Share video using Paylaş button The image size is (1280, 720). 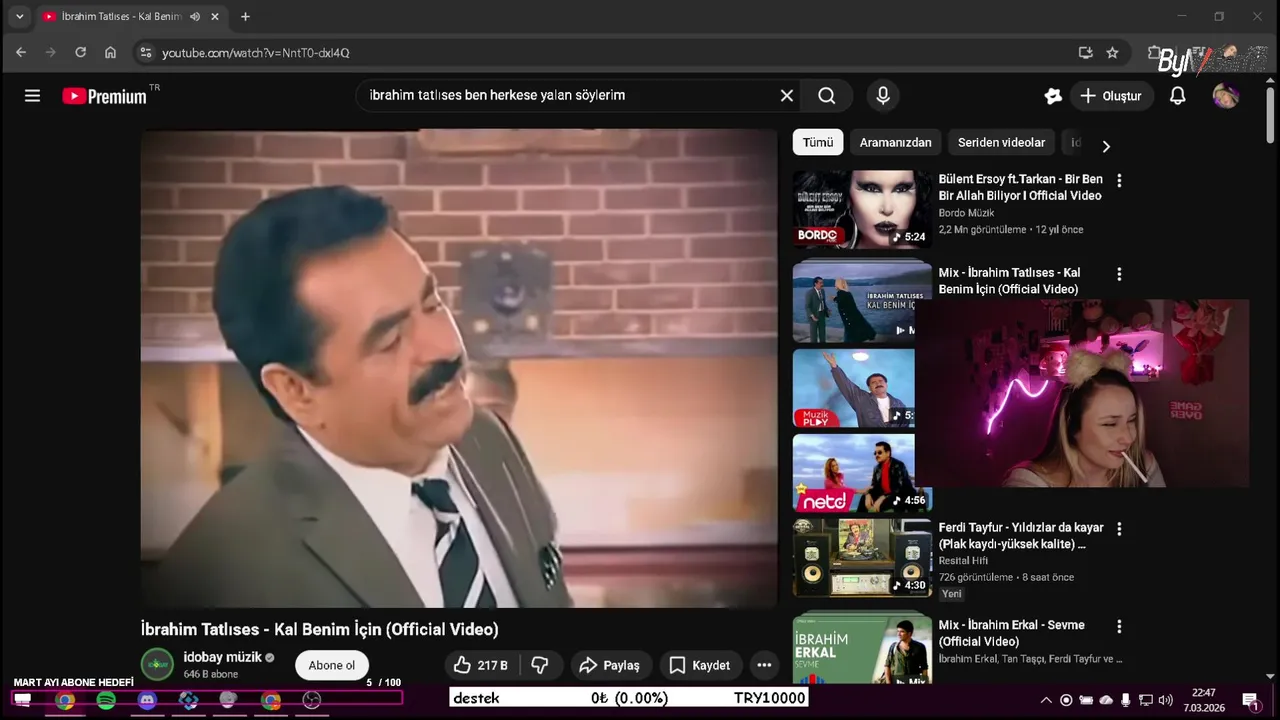[609, 665]
